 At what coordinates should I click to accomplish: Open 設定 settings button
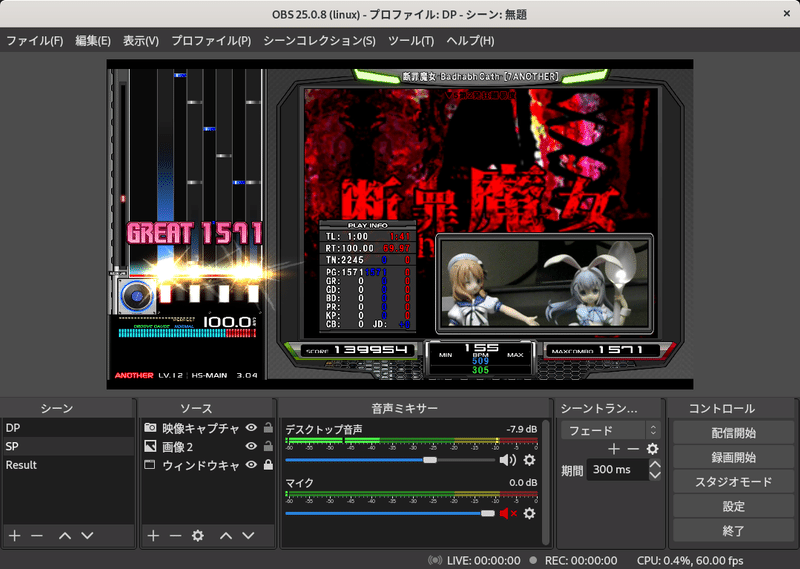point(733,506)
